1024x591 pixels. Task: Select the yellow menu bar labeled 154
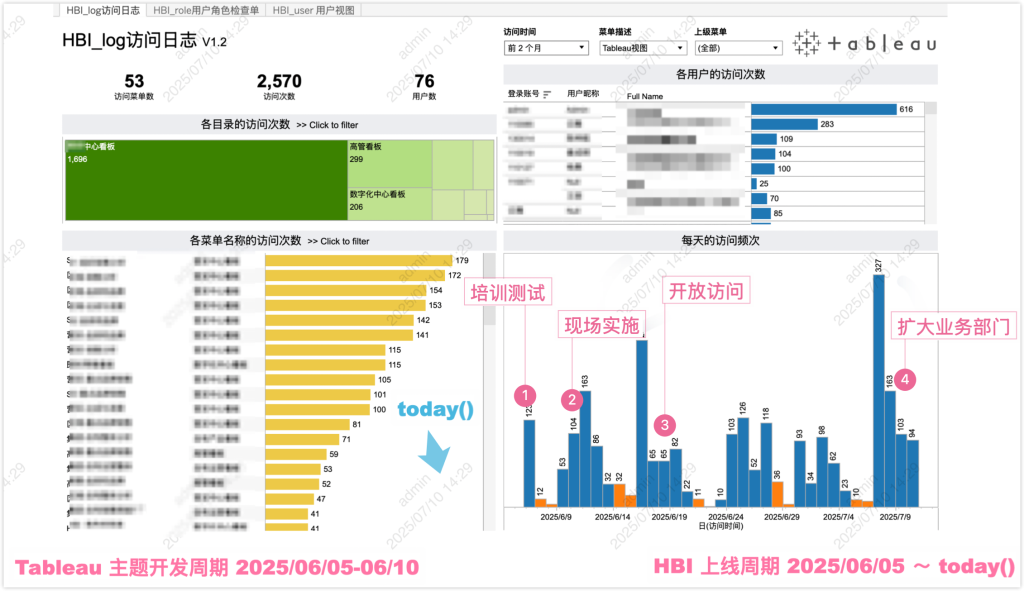[345, 291]
